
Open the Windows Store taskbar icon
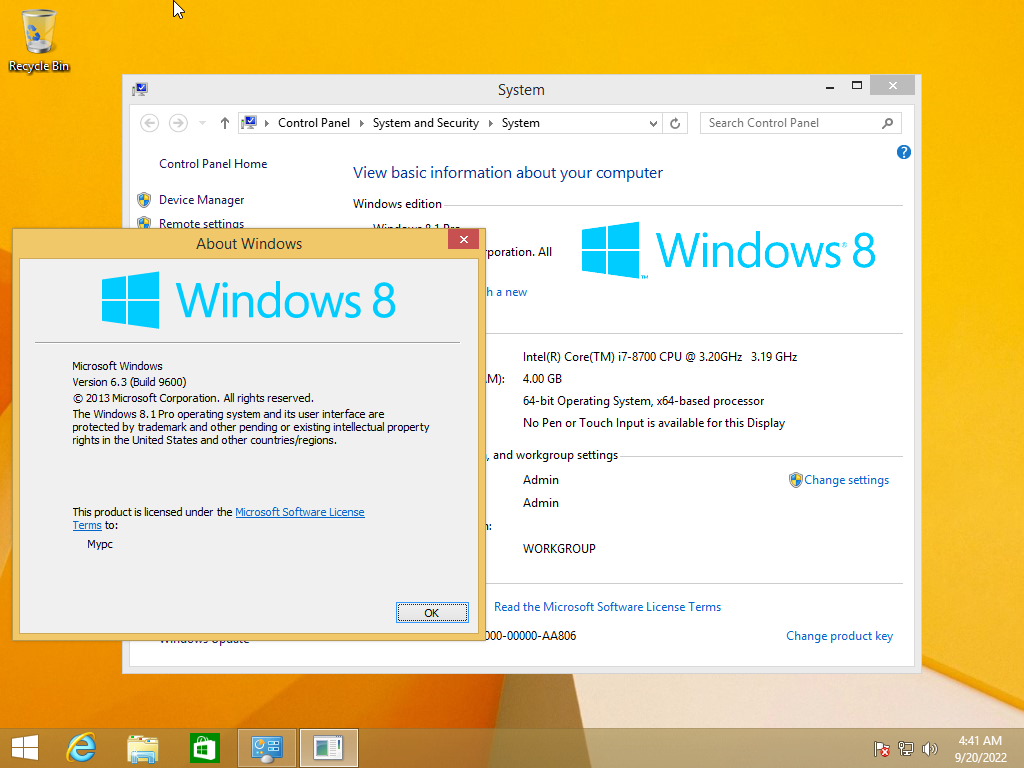(204, 748)
